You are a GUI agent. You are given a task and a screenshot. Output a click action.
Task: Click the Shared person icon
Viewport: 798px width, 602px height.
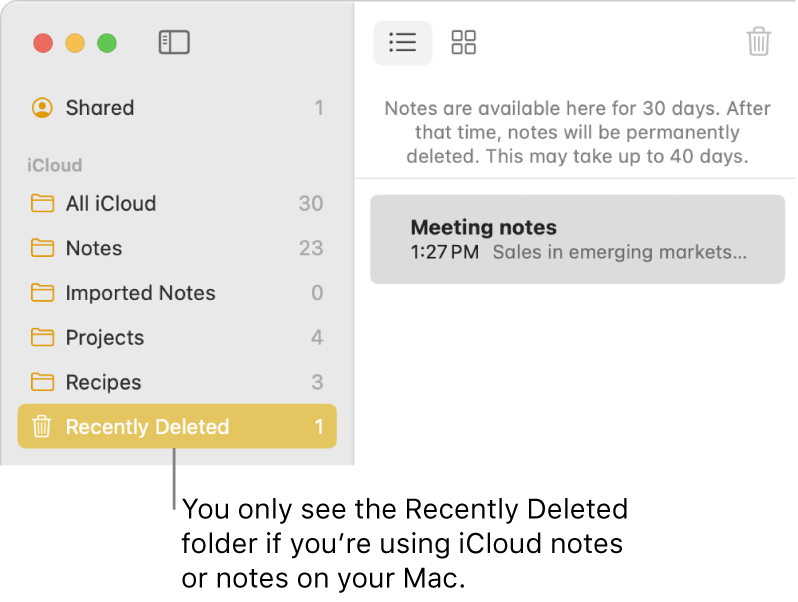coord(42,108)
